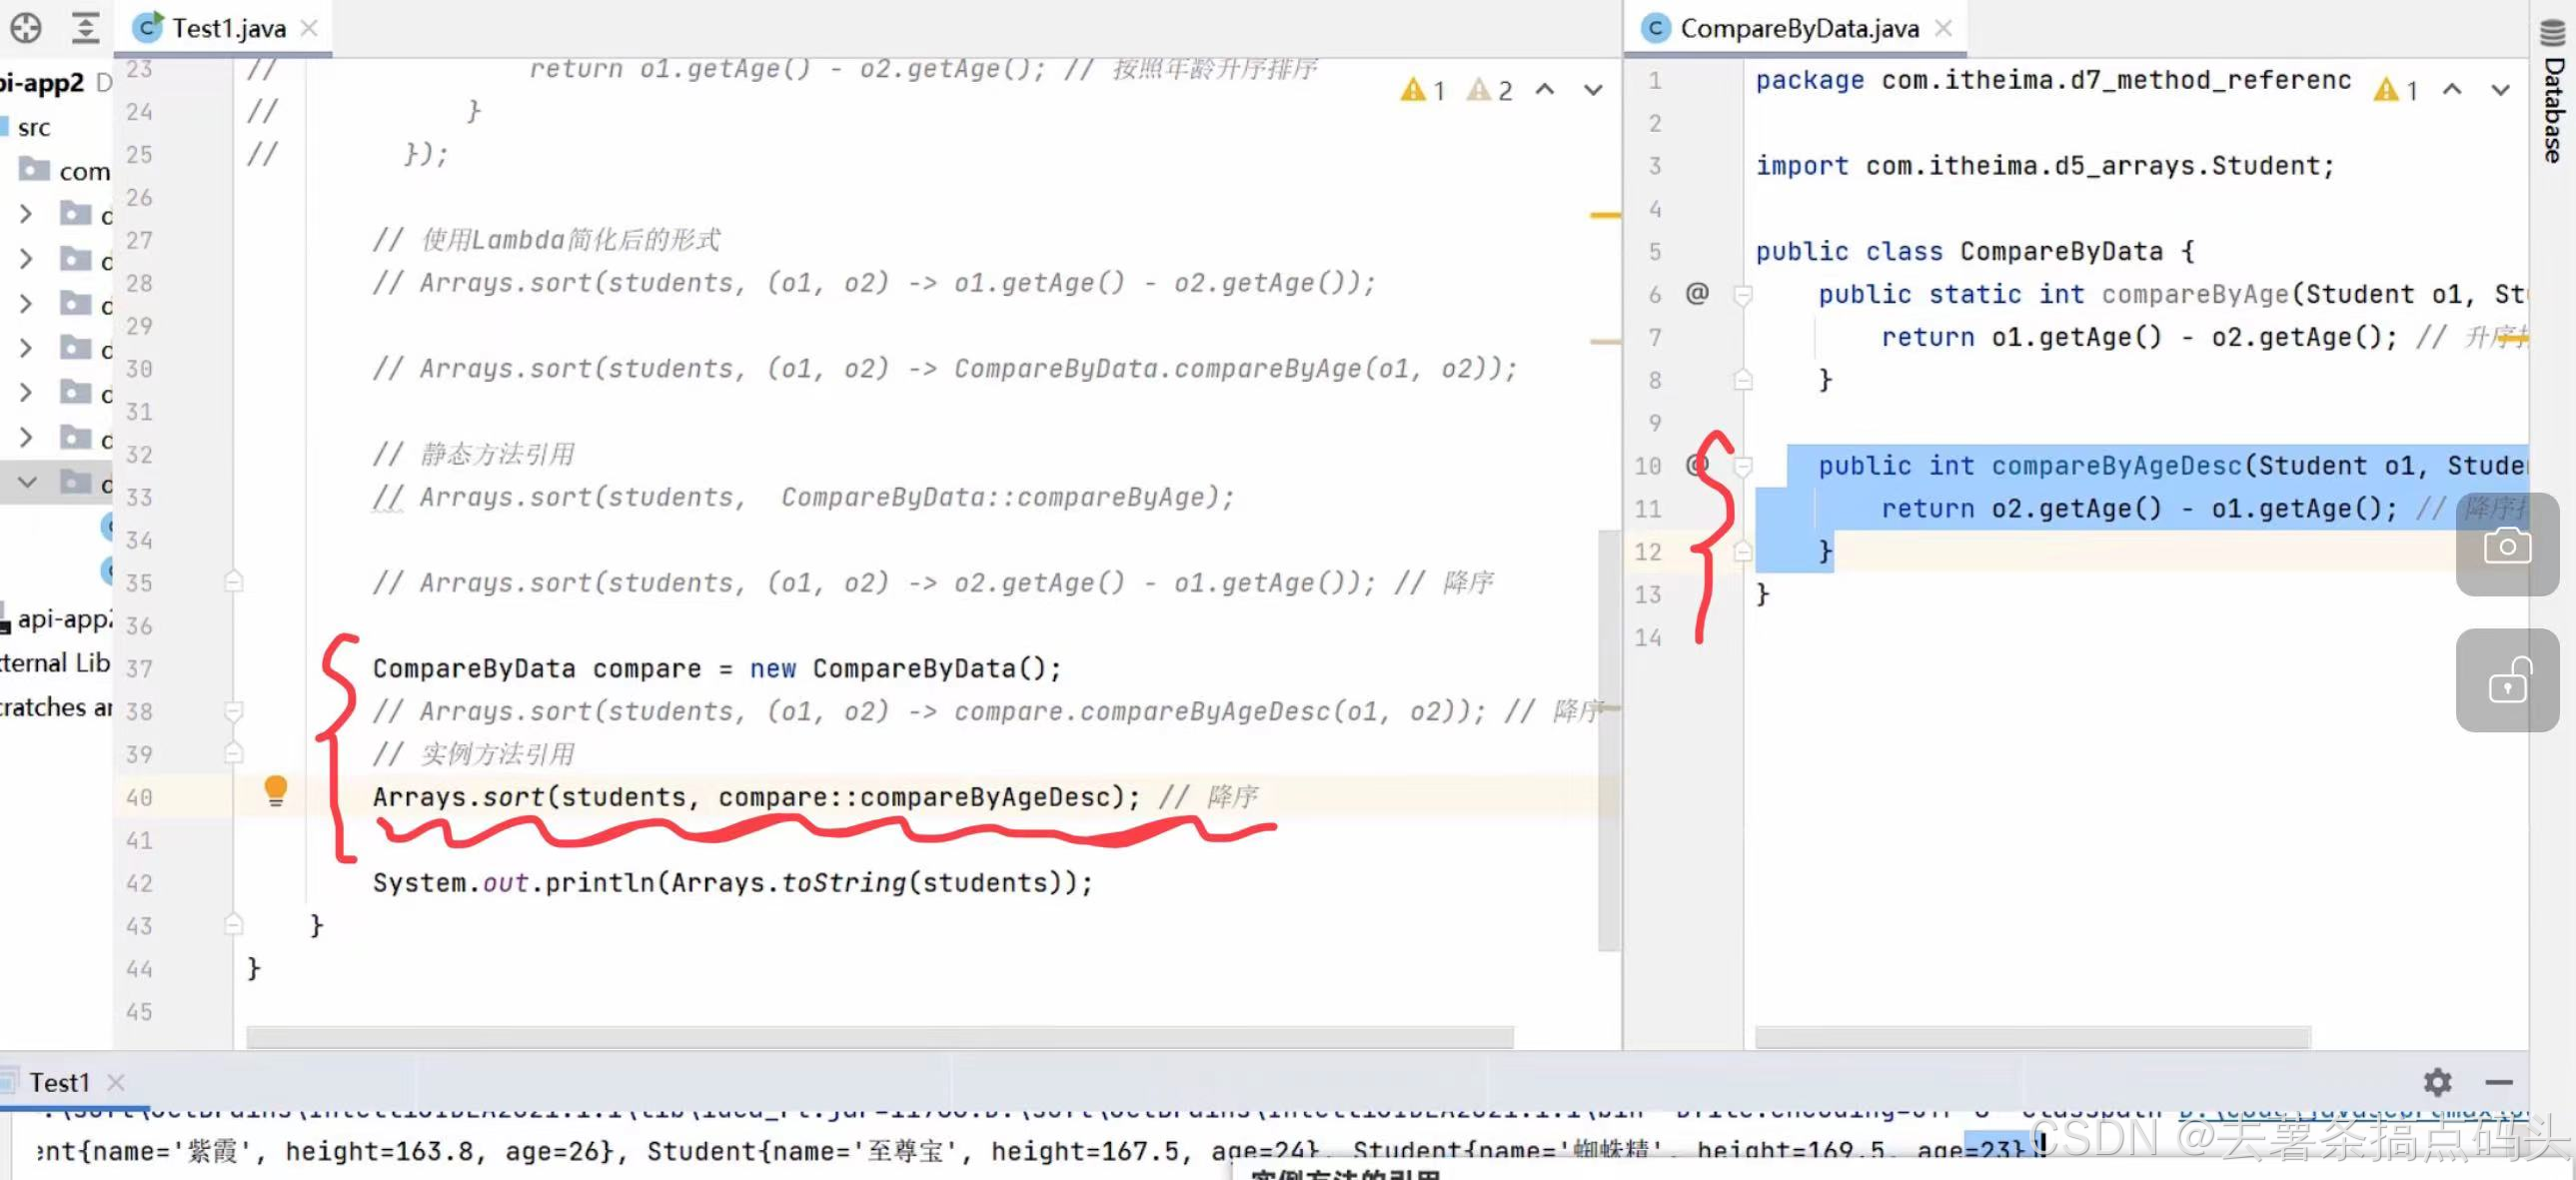The width and height of the screenshot is (2576, 1180).
Task: Click the CompareByData.java horizontal scrollbar
Action: pyautogui.click(x=2033, y=1037)
